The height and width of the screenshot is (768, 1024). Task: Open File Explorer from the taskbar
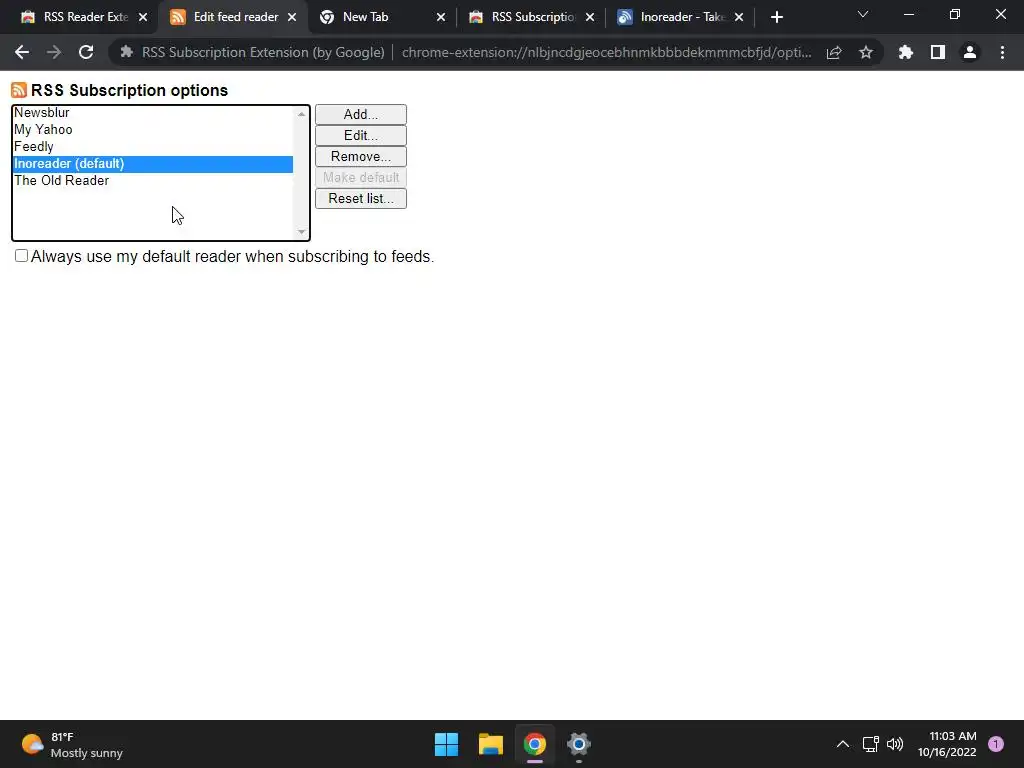tap(490, 744)
